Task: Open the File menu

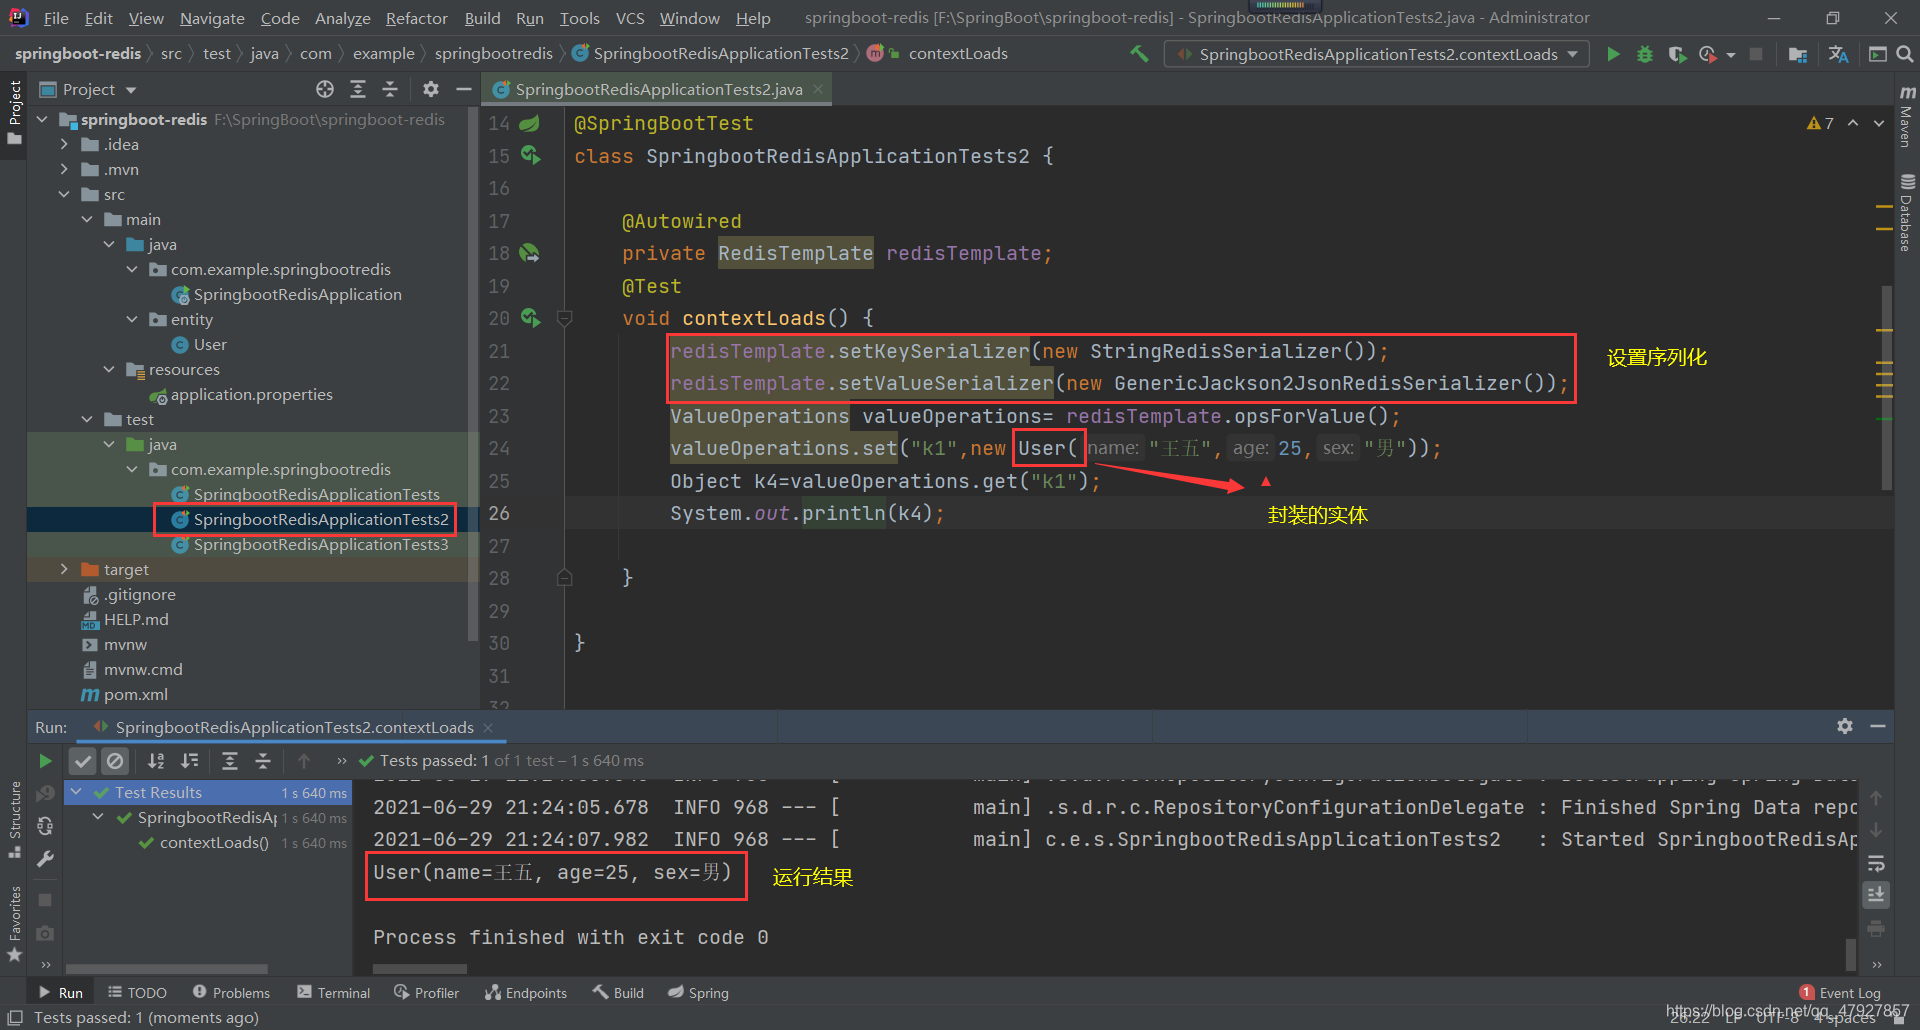Action: coord(56,18)
